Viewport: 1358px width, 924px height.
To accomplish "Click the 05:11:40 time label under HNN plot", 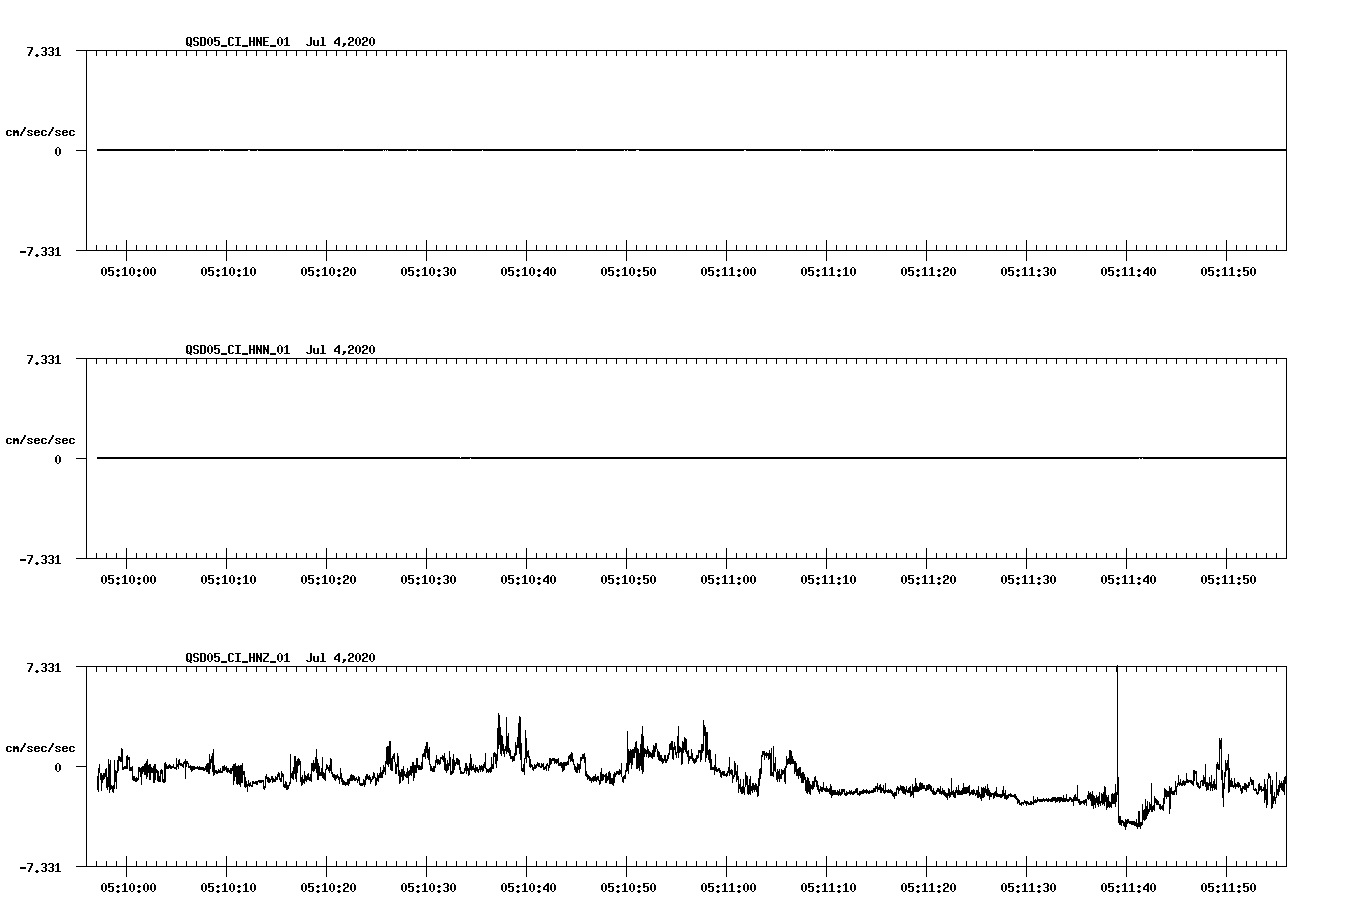I will (x=1128, y=579).
